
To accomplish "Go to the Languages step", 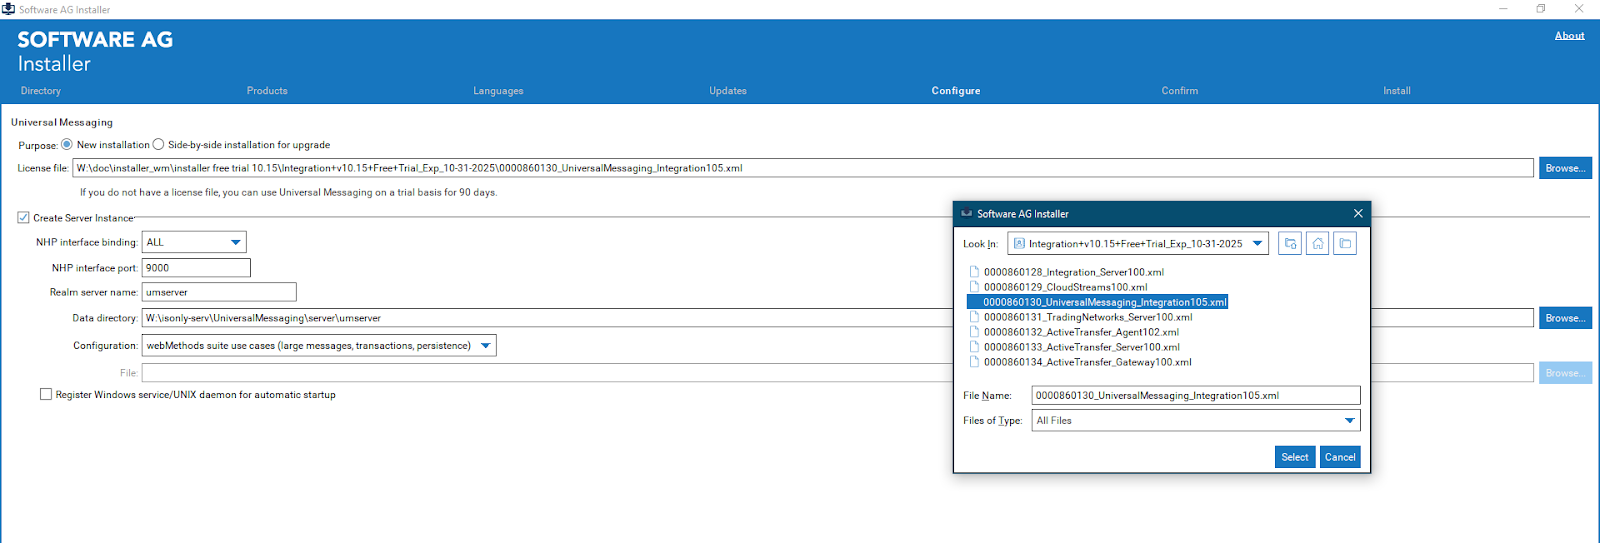I will point(498,91).
